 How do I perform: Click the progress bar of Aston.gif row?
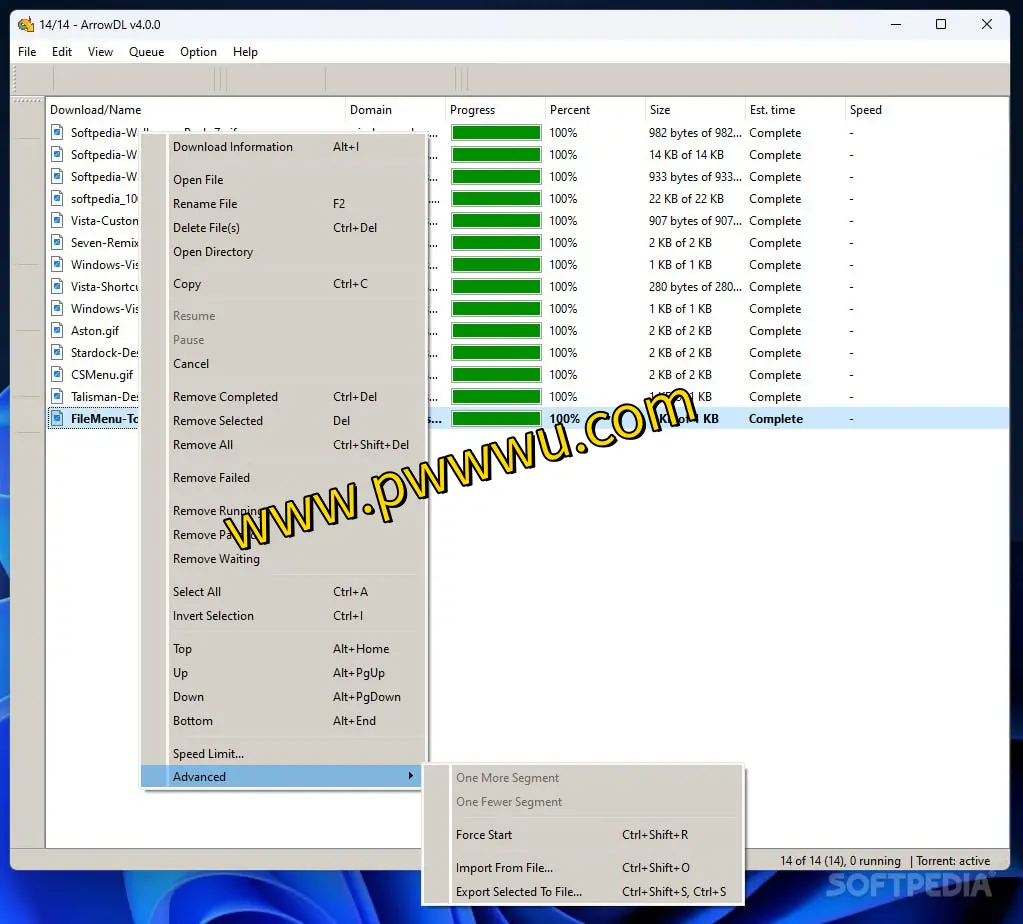point(496,331)
